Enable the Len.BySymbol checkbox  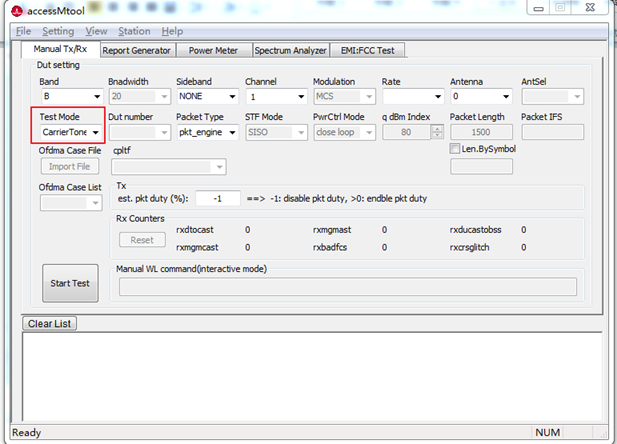click(455, 149)
